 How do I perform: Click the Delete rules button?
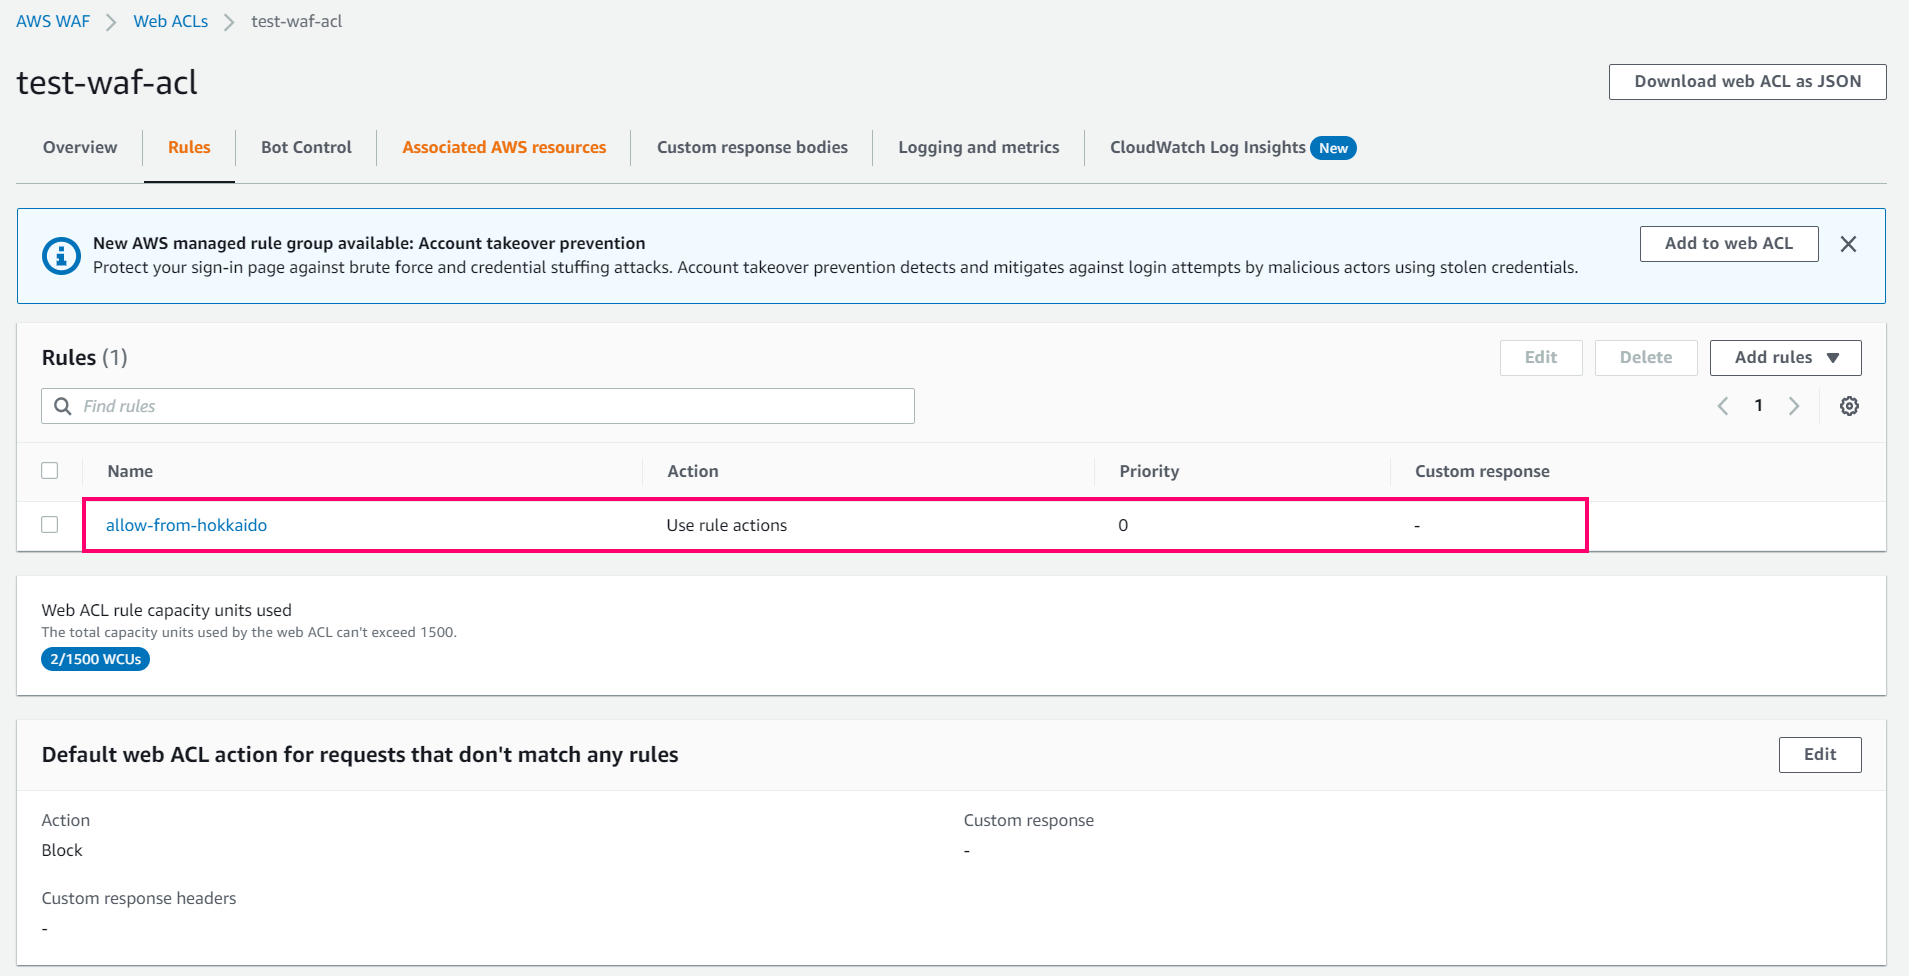(x=1645, y=358)
